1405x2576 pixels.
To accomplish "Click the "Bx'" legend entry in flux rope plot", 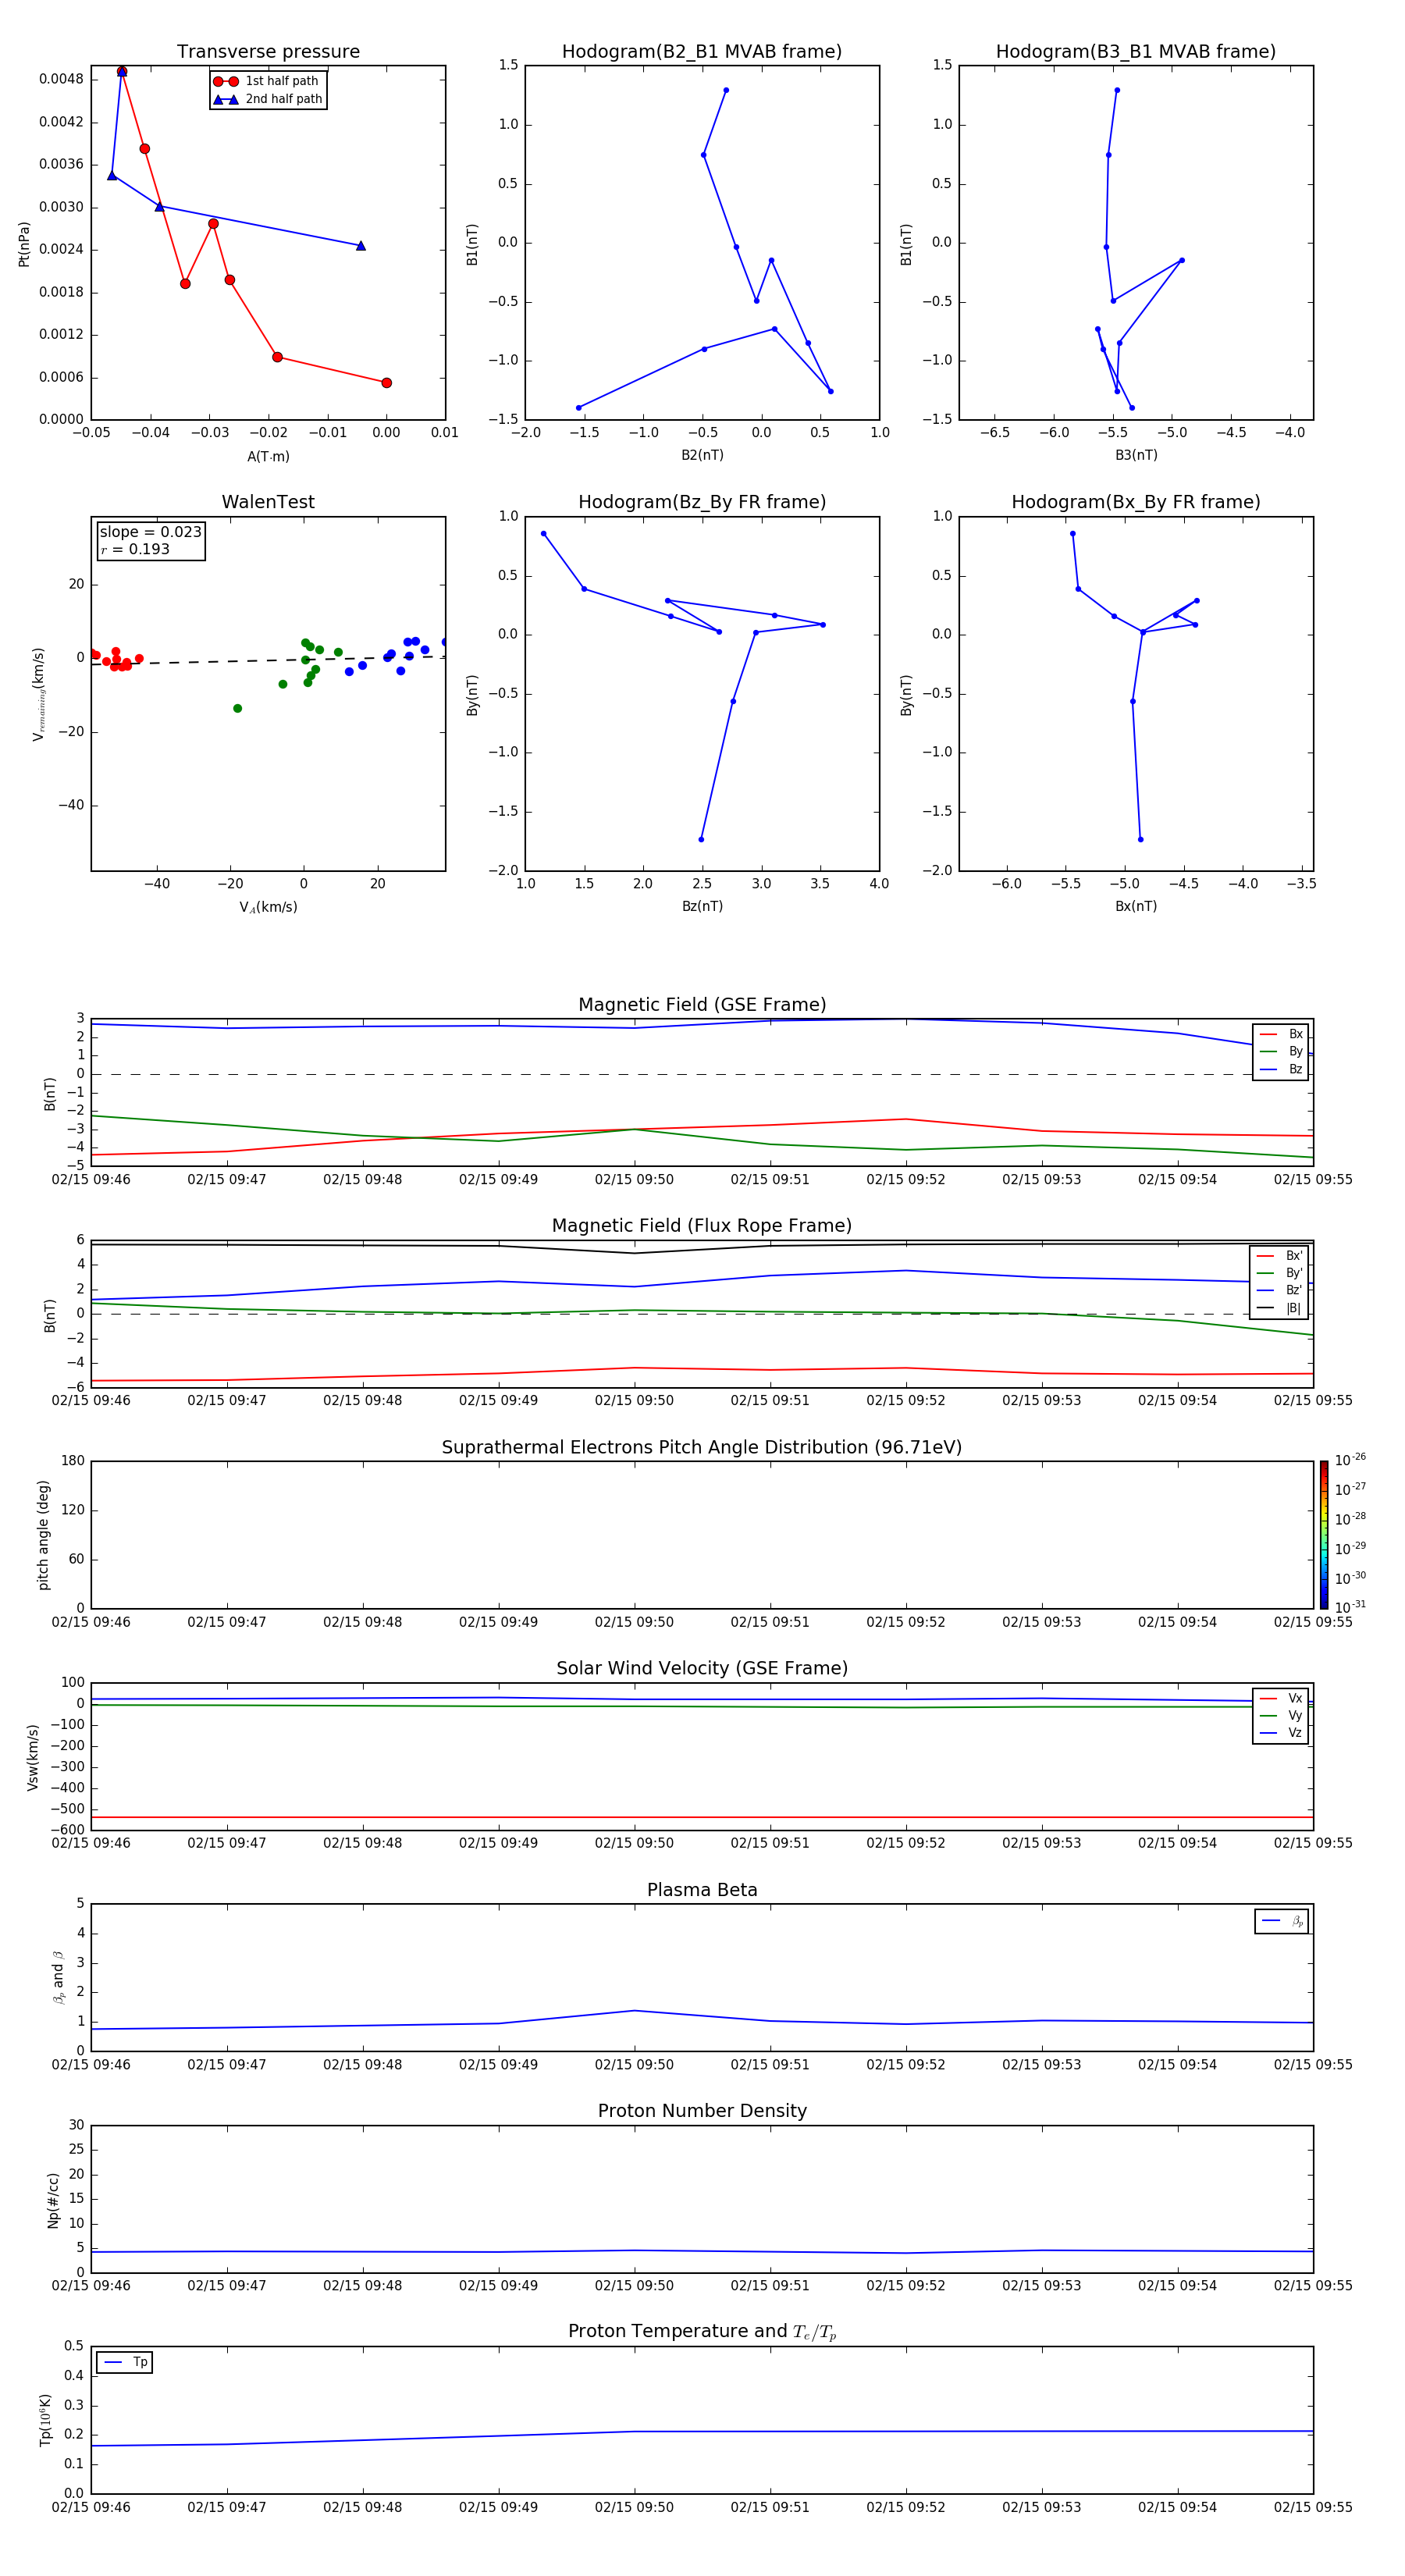I will (x=1279, y=1256).
